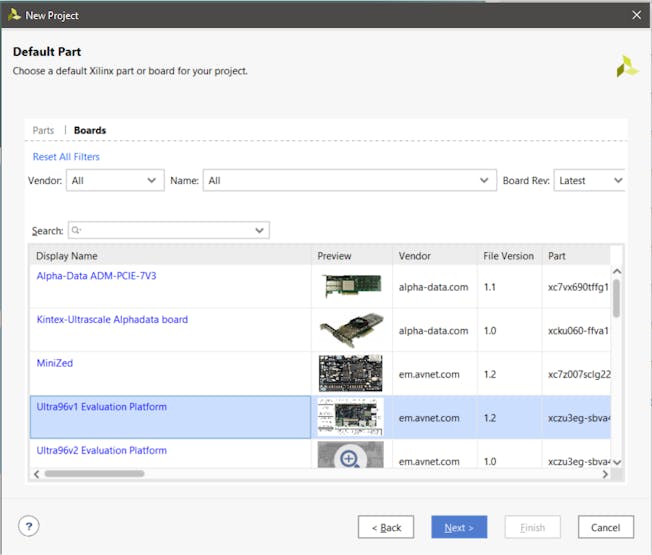Click the vertical scrollbar down arrow
This screenshot has width=652, height=555.
pyautogui.click(x=617, y=462)
